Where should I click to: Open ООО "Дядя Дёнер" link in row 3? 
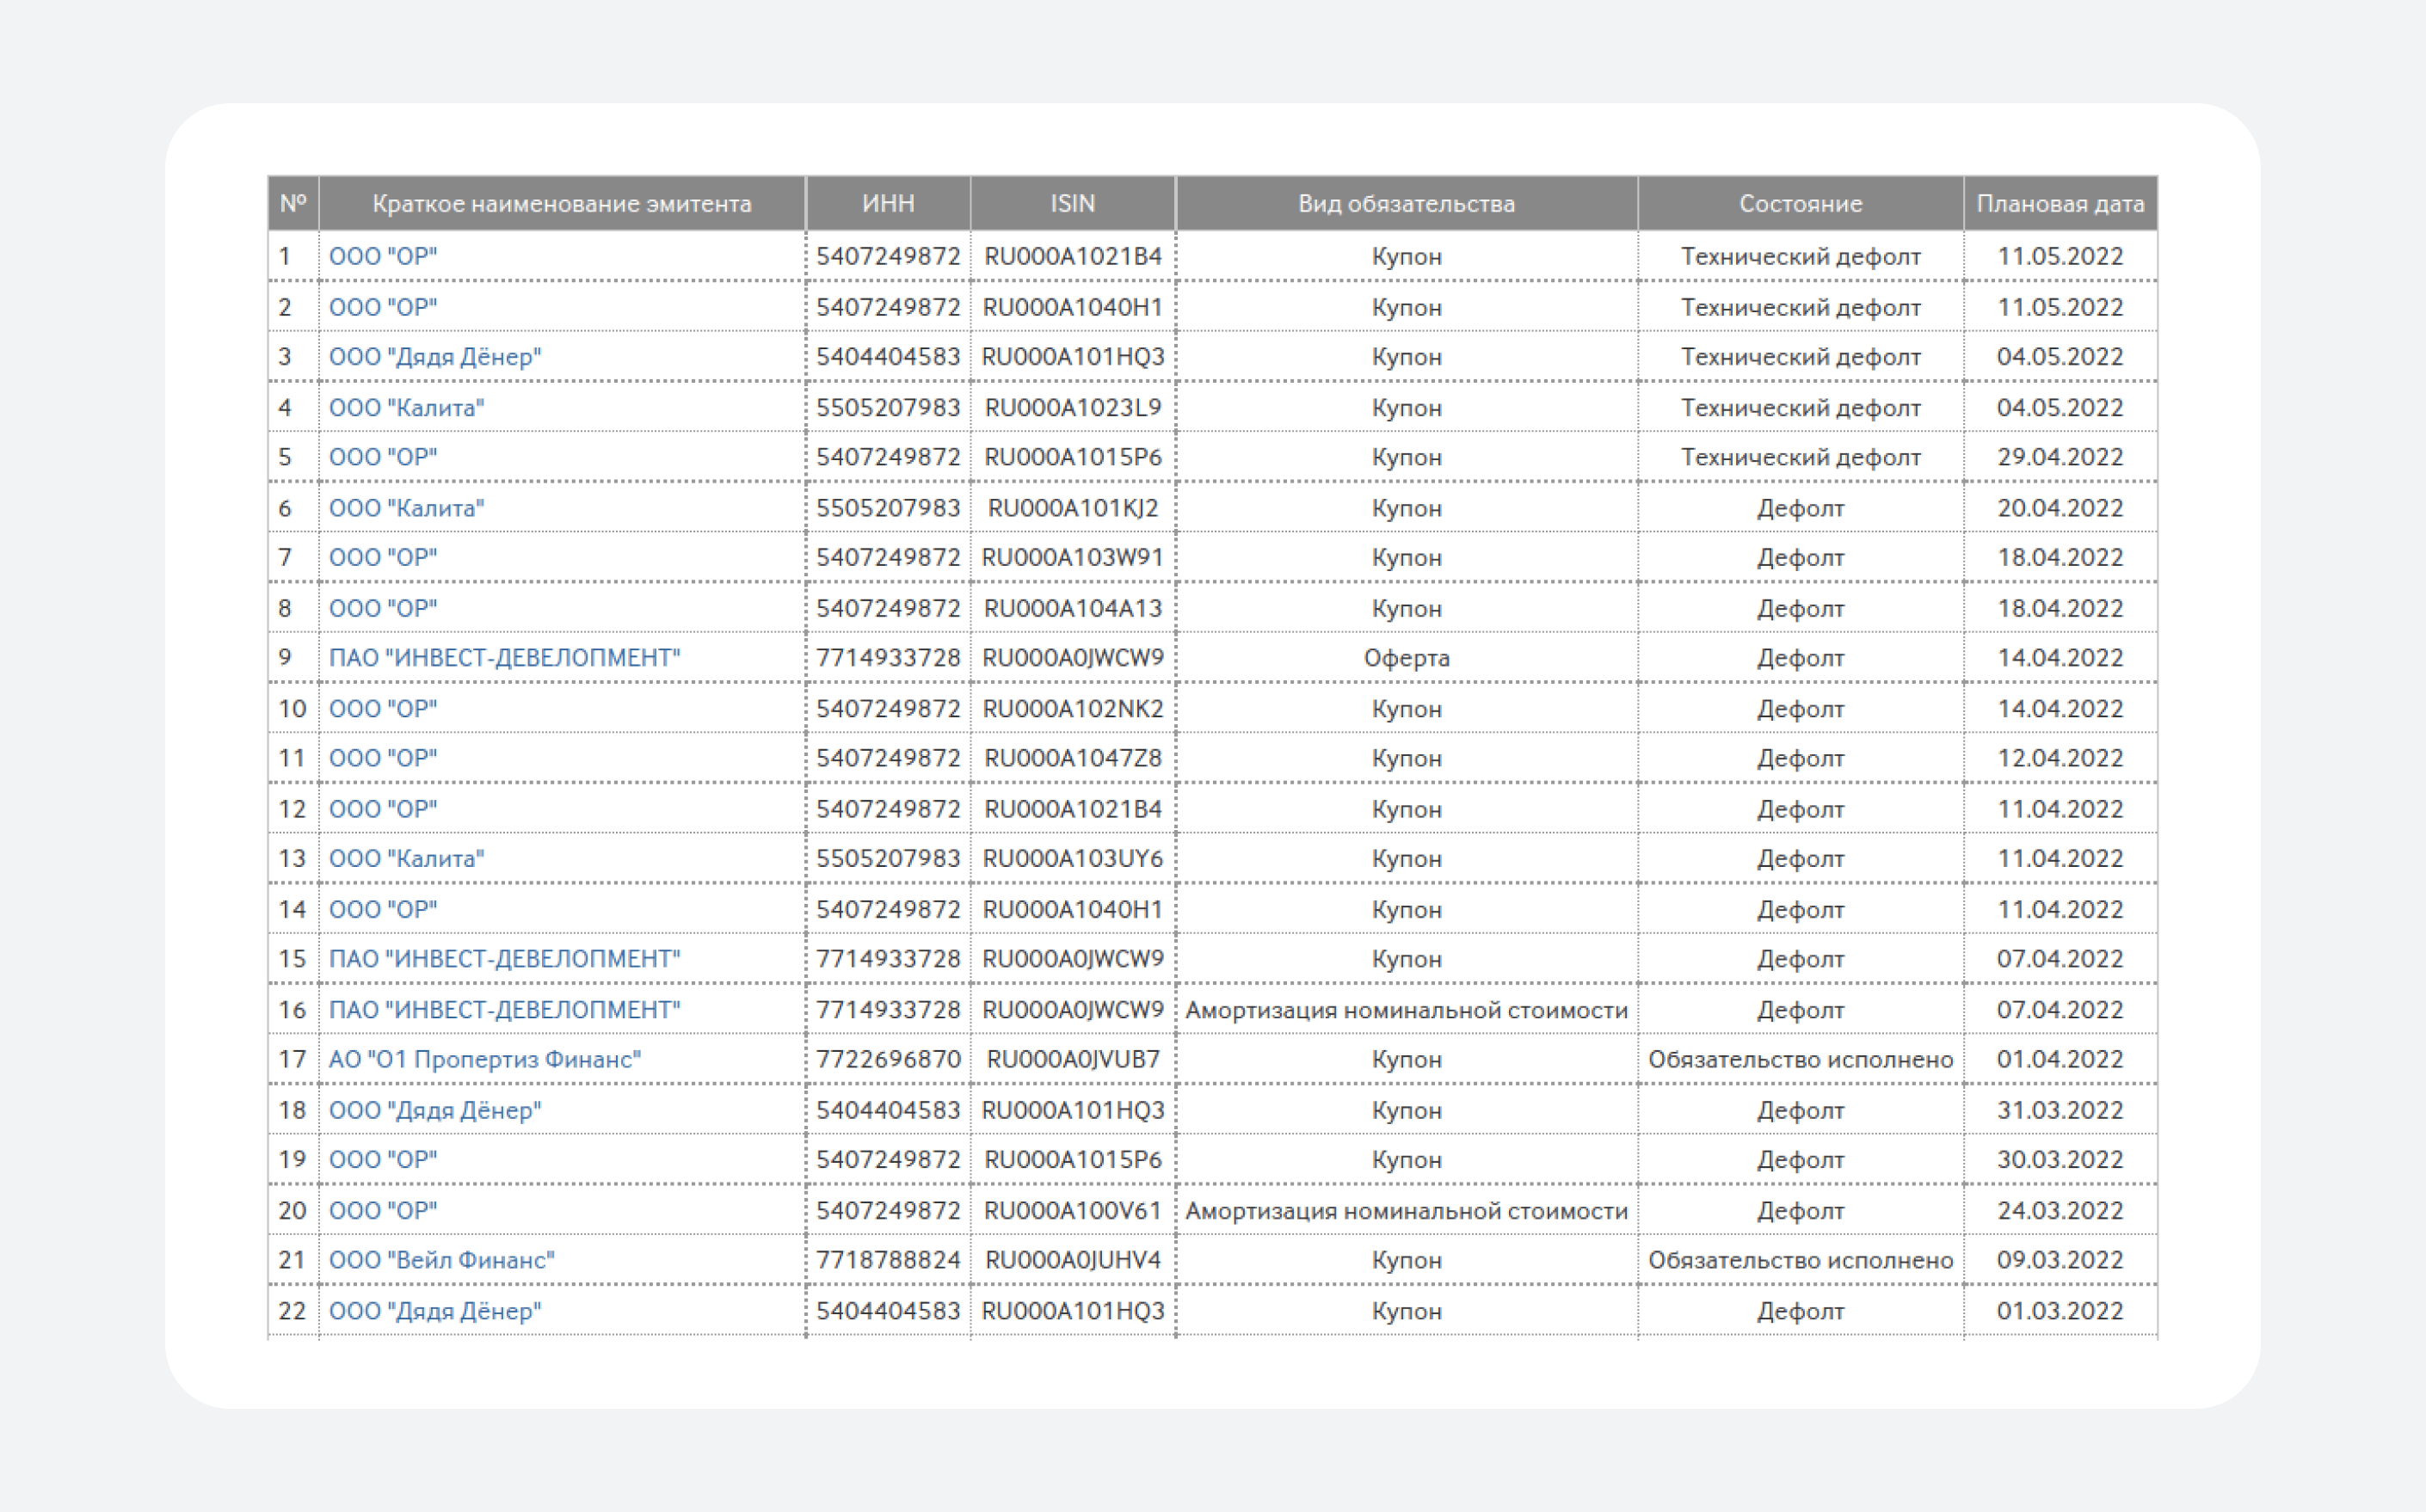pyautogui.click(x=435, y=357)
